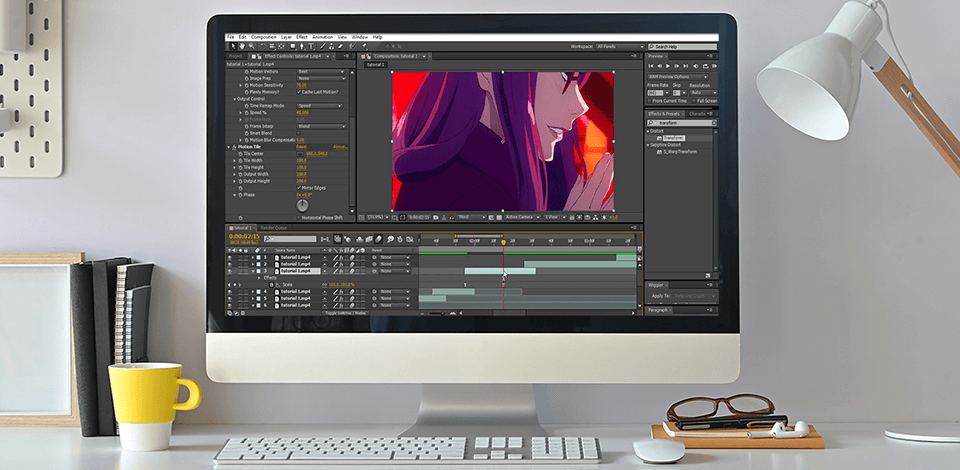The image size is (960, 470).
Task: Select the Clone Stamp tool
Action: (331, 47)
